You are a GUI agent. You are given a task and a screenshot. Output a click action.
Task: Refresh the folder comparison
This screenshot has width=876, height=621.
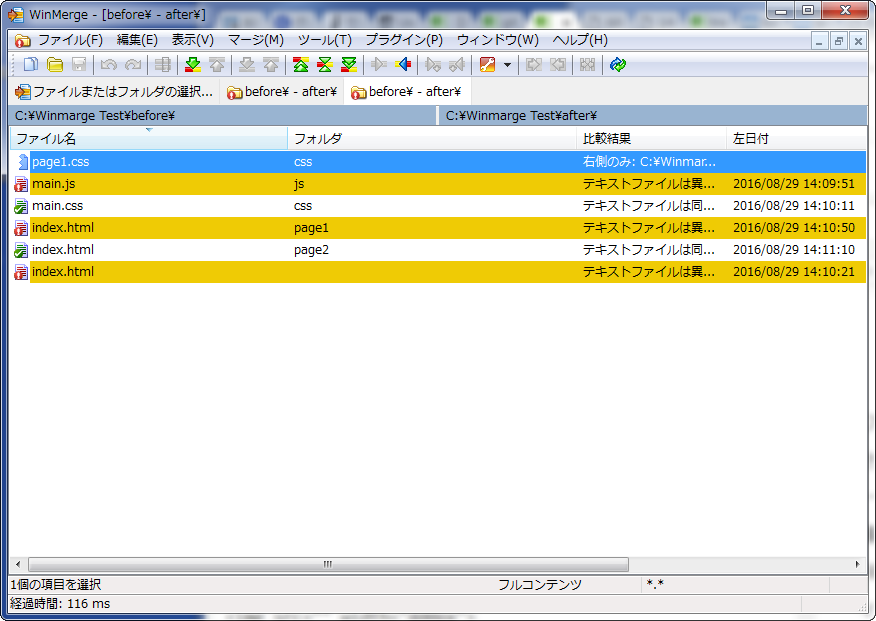618,64
